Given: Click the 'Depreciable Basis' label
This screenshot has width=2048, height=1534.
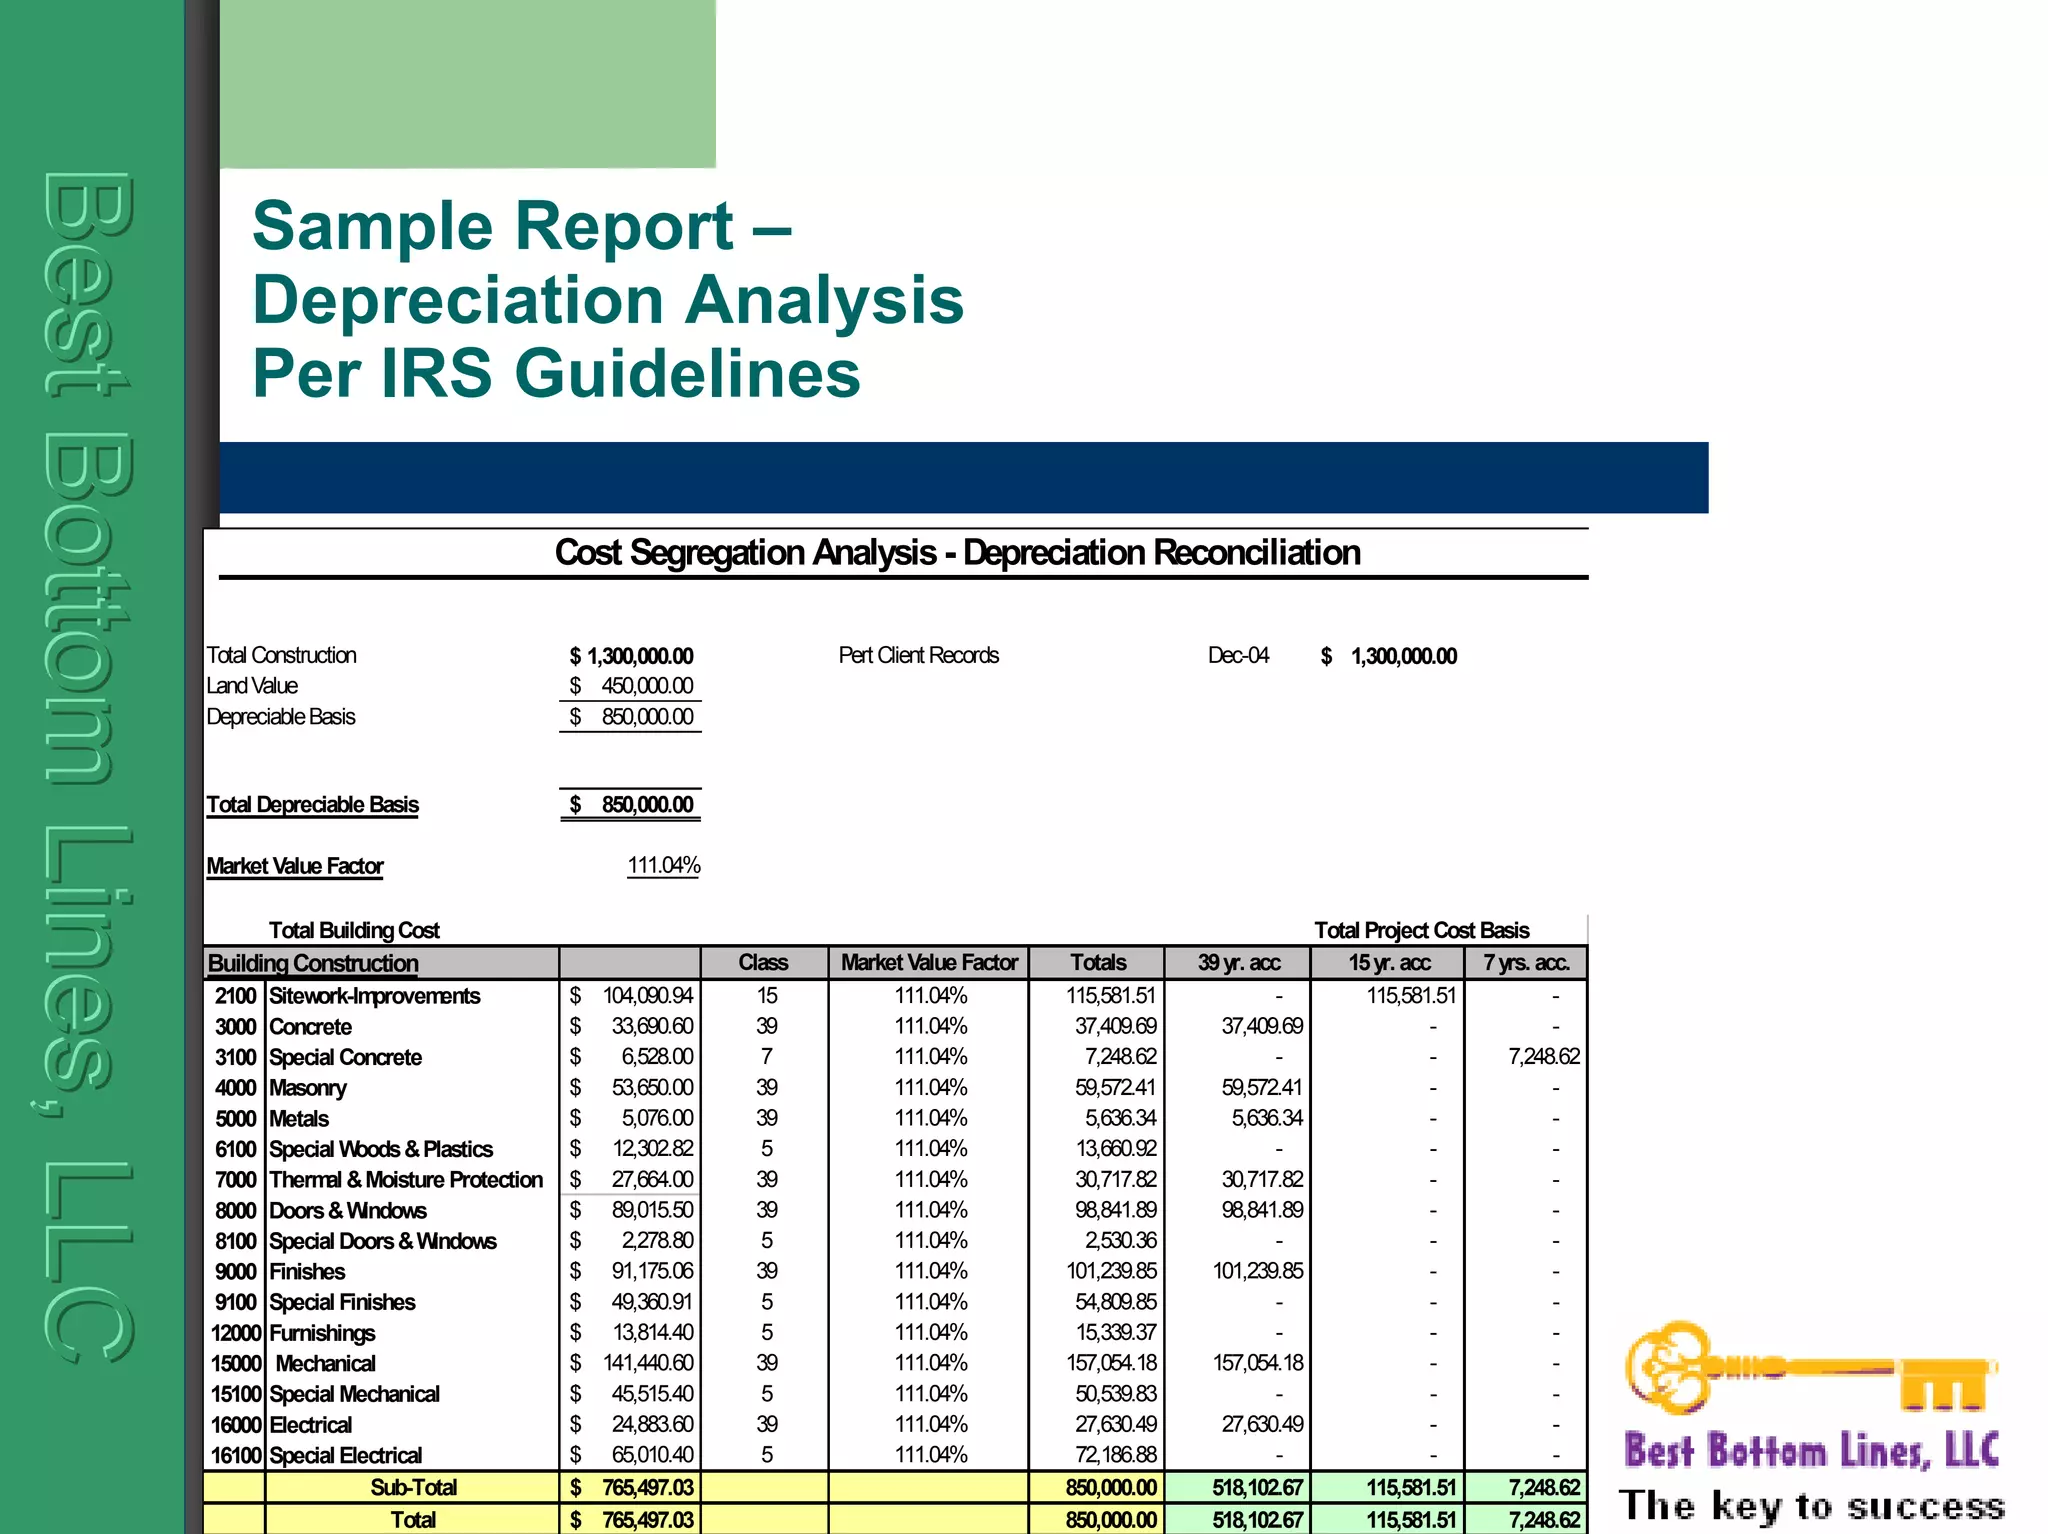Looking at the screenshot, I should click(x=280, y=717).
